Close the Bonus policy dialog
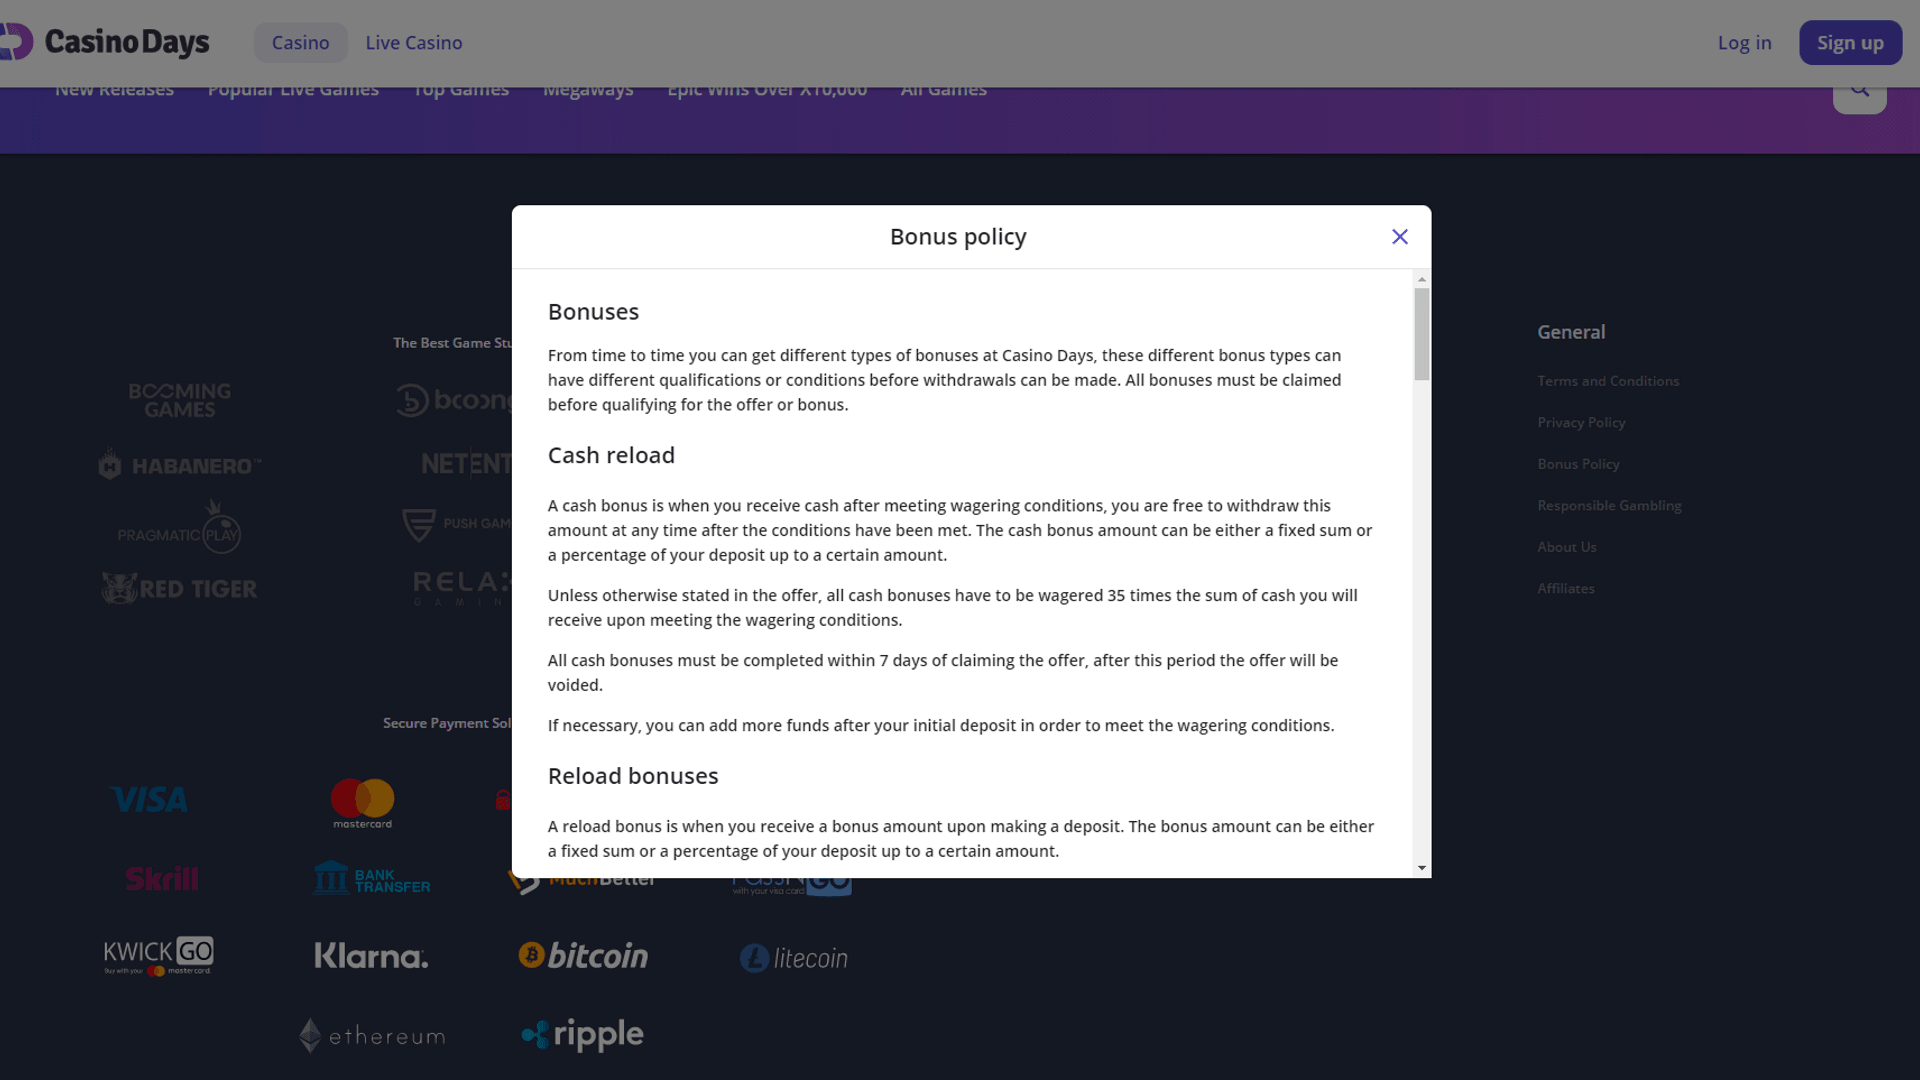The image size is (1920, 1080). click(1400, 237)
